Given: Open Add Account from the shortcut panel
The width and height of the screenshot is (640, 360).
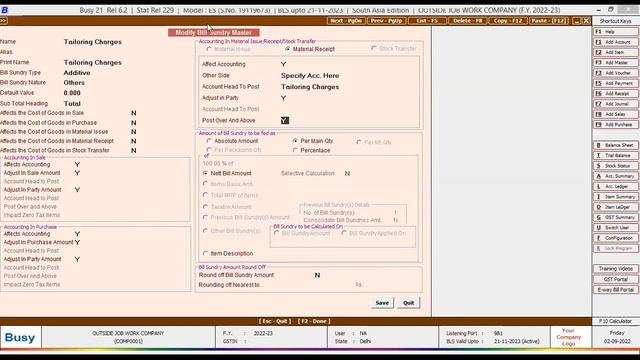Looking at the screenshot, I should pyautogui.click(x=616, y=42).
